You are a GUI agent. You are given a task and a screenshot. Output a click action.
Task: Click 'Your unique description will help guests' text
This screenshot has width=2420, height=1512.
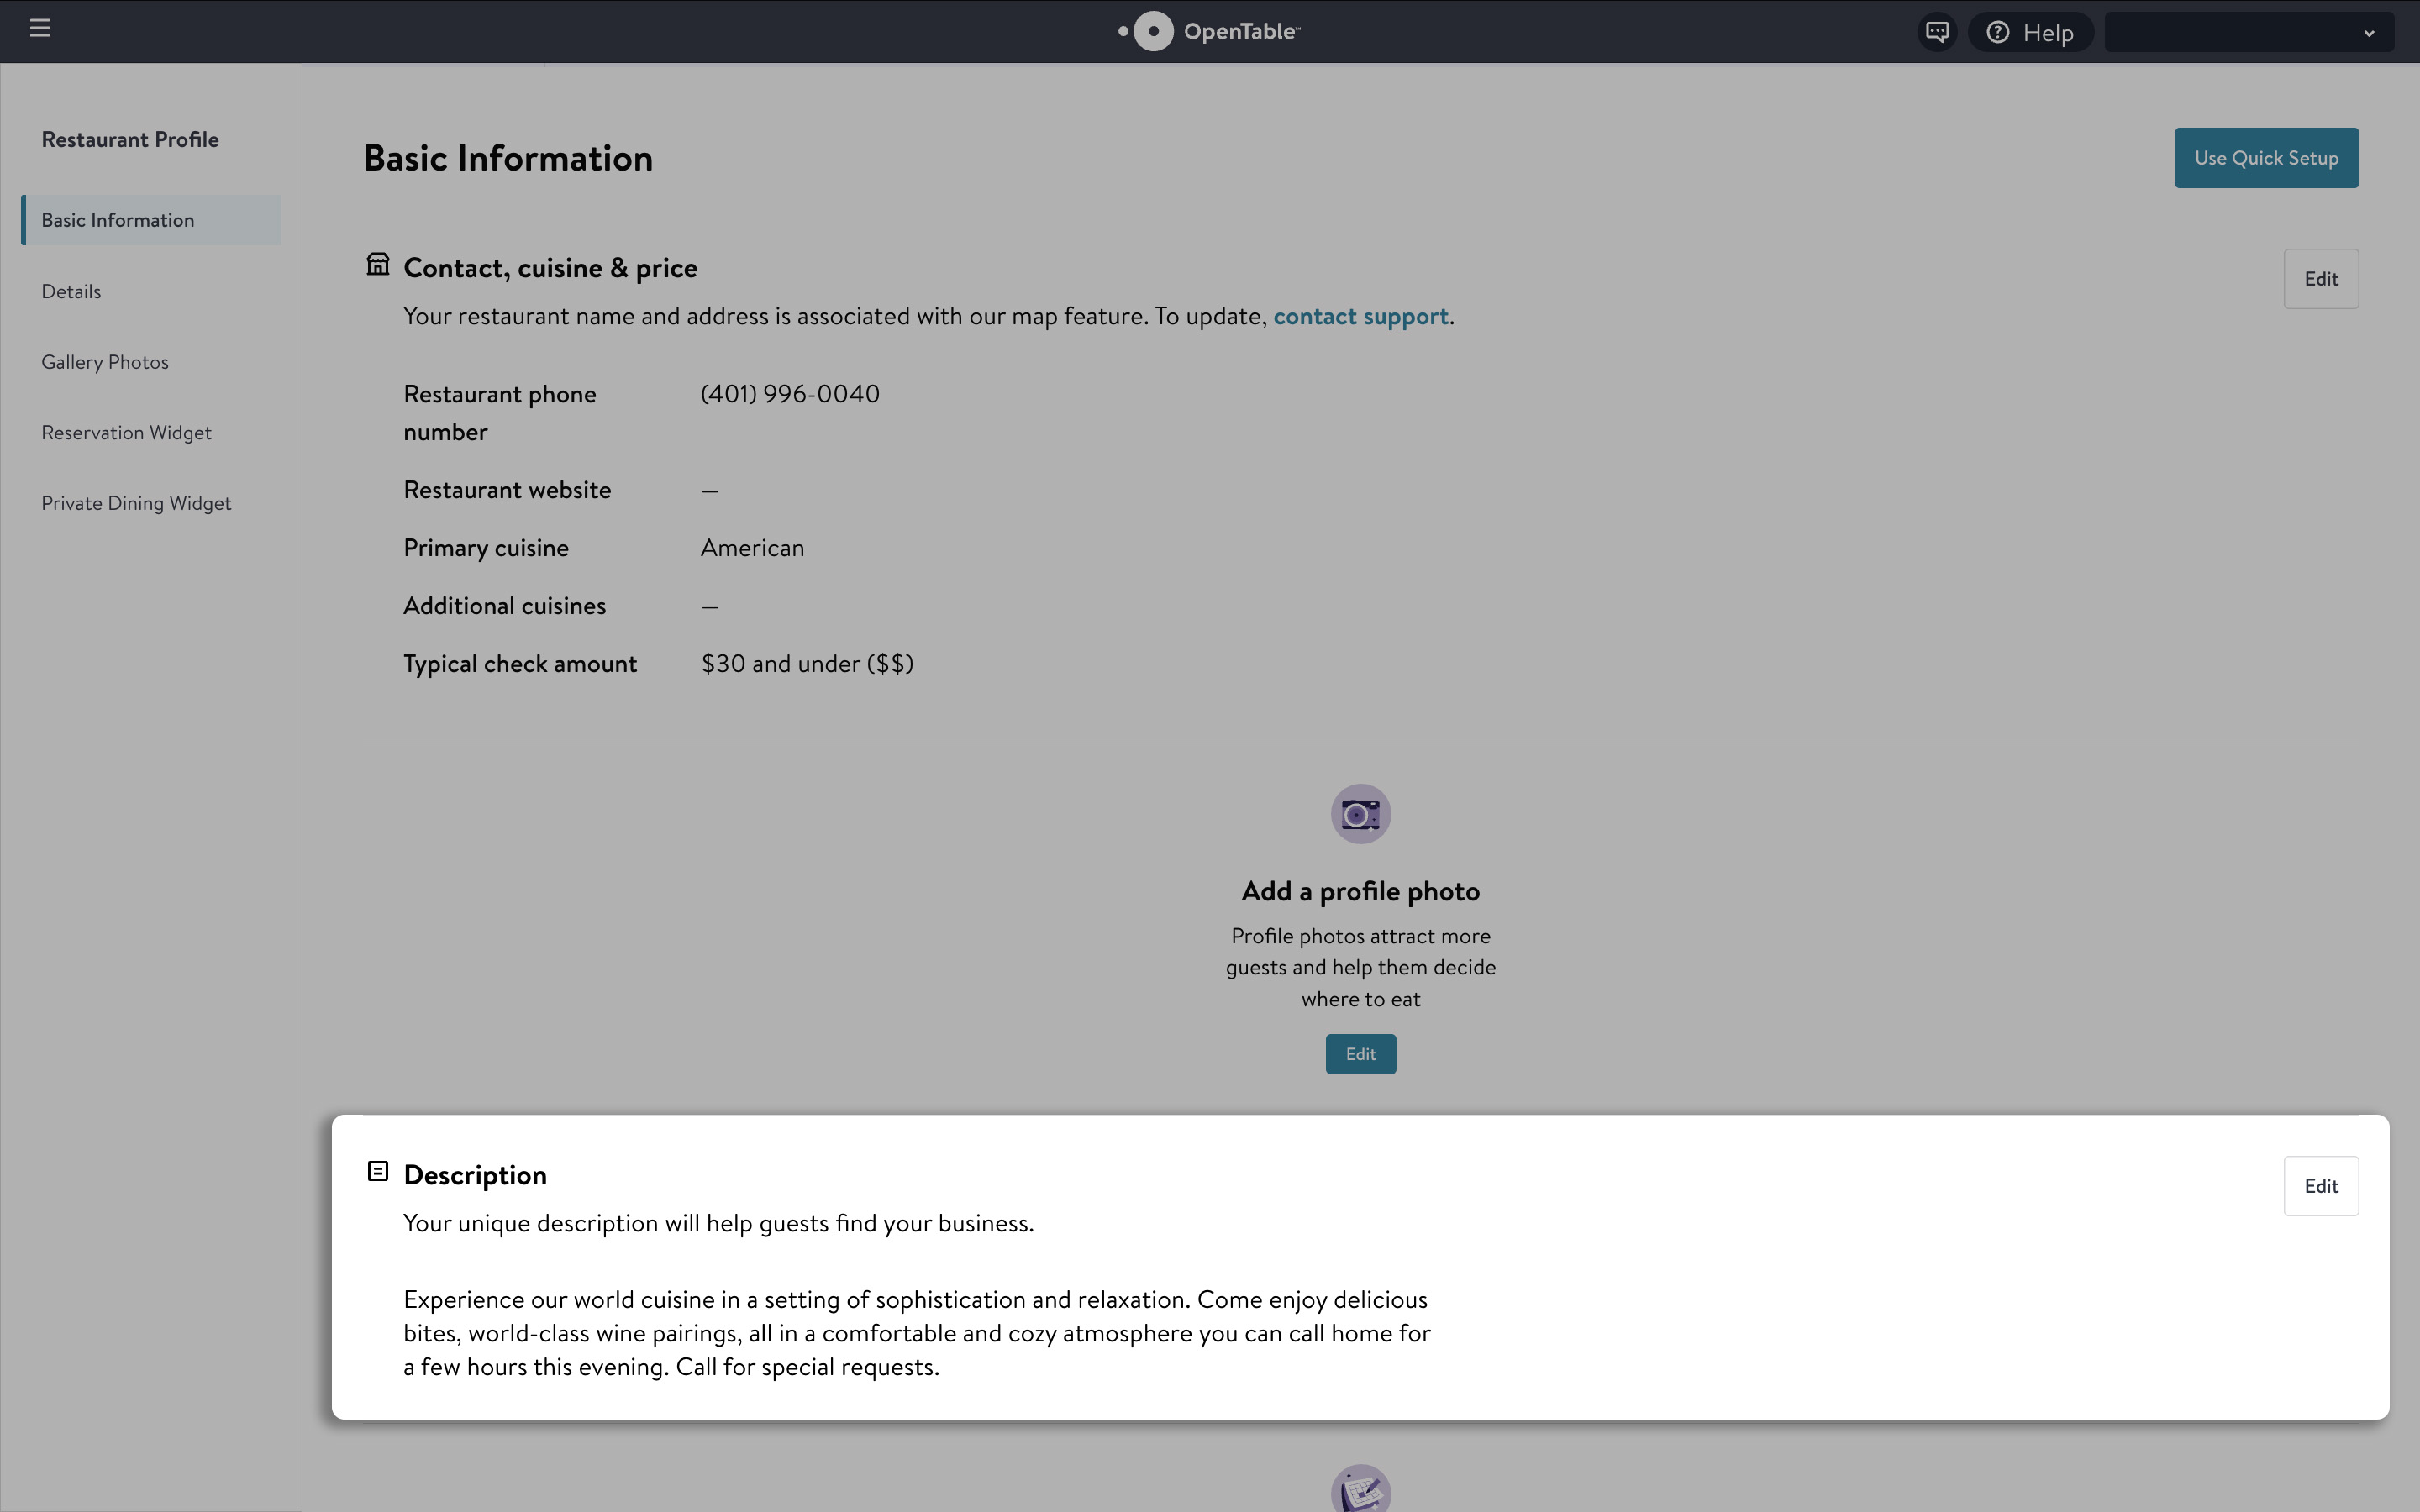pos(718,1223)
